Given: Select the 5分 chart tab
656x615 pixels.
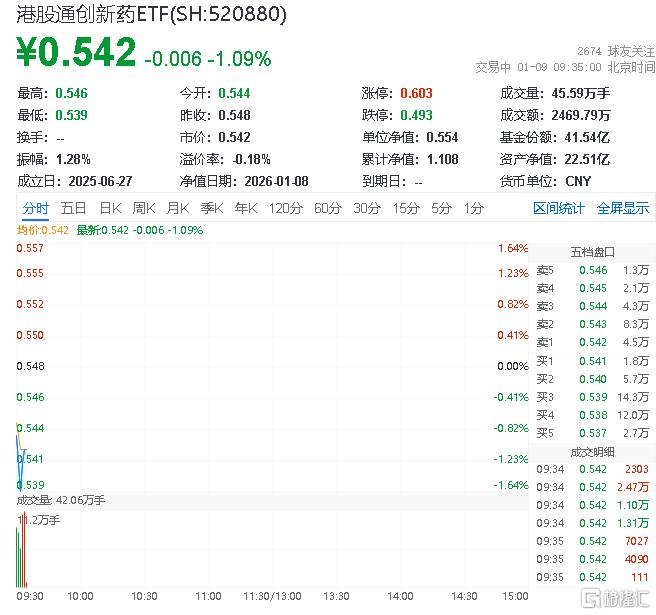Looking at the screenshot, I should point(442,208).
